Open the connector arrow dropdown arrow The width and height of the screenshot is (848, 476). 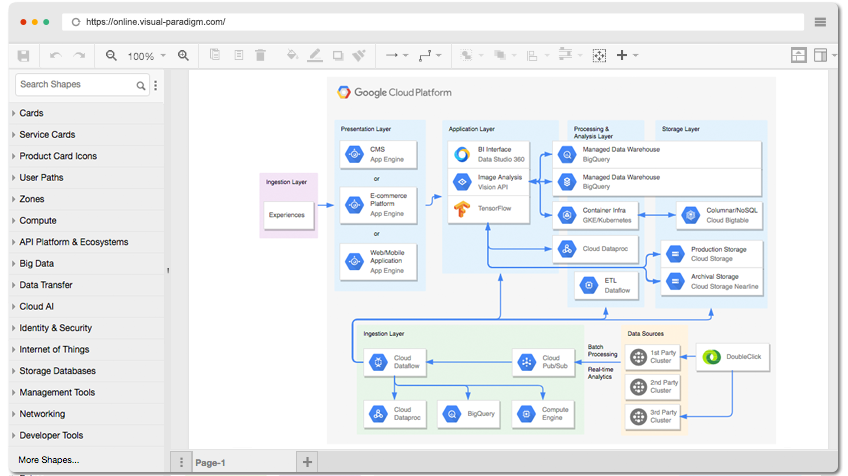406,56
